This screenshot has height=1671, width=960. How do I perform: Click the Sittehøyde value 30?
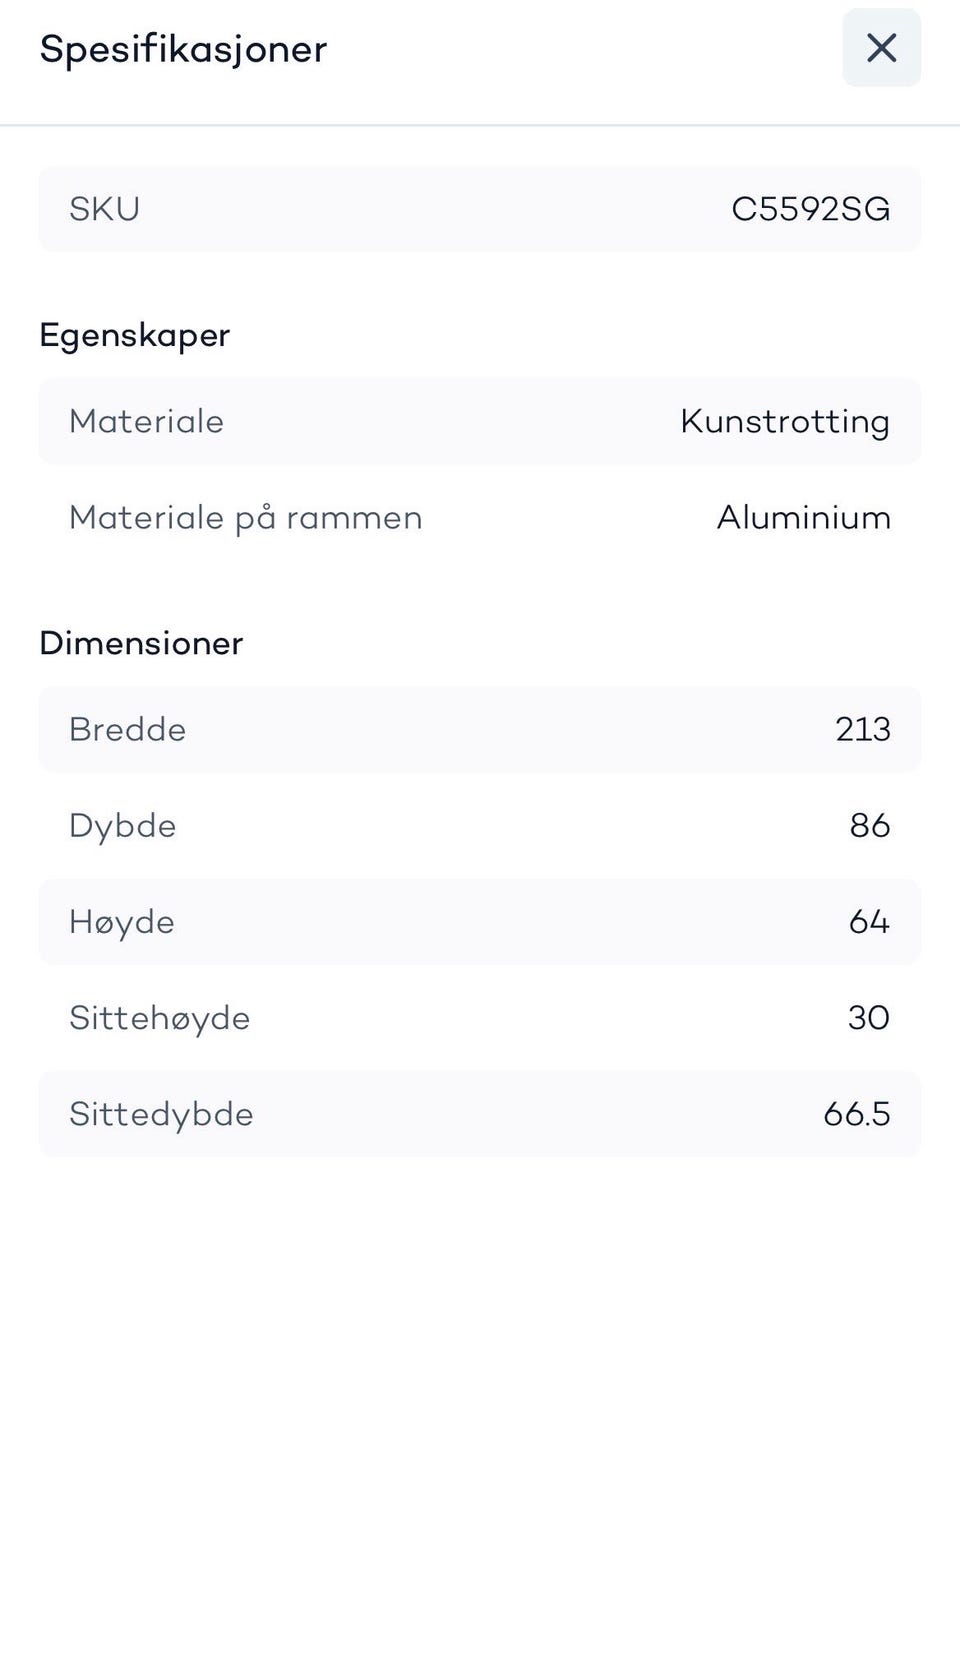tap(869, 1017)
